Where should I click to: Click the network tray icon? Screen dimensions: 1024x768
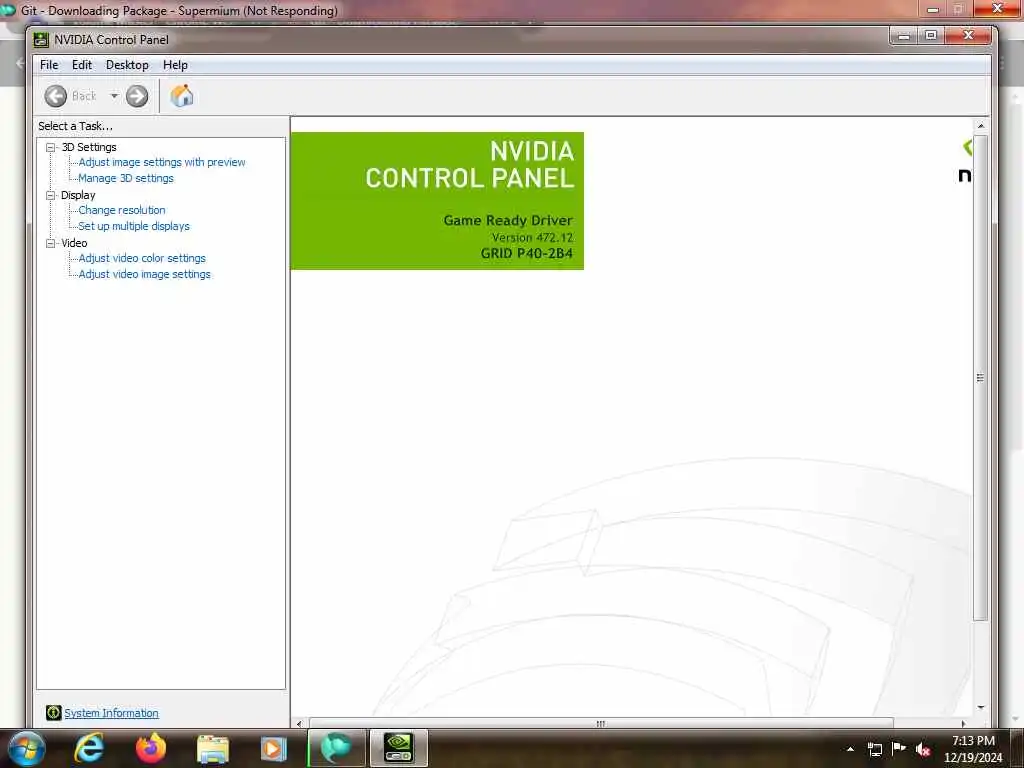(x=874, y=749)
